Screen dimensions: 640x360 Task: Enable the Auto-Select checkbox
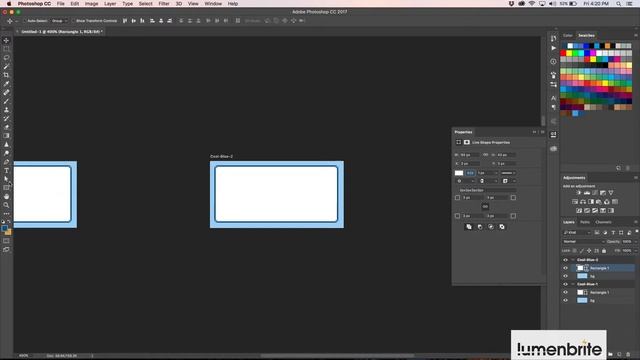(x=24, y=21)
